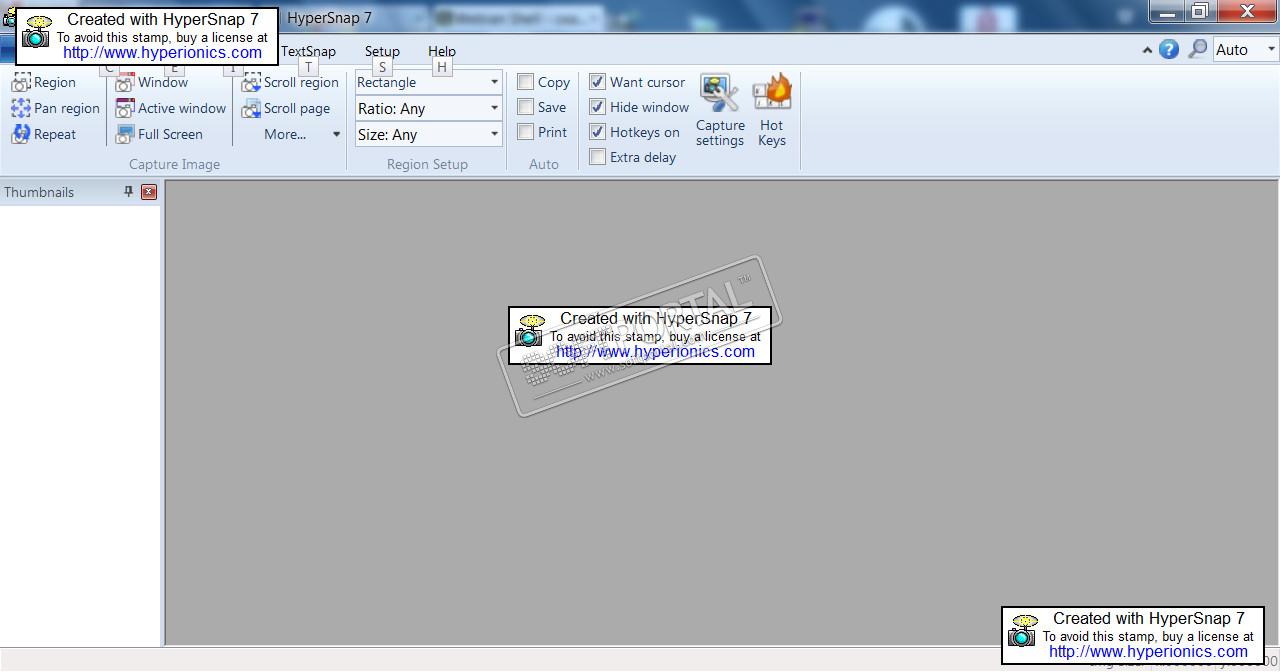Choose the Pan region capture tool
This screenshot has height=672, width=1280.
[x=55, y=108]
